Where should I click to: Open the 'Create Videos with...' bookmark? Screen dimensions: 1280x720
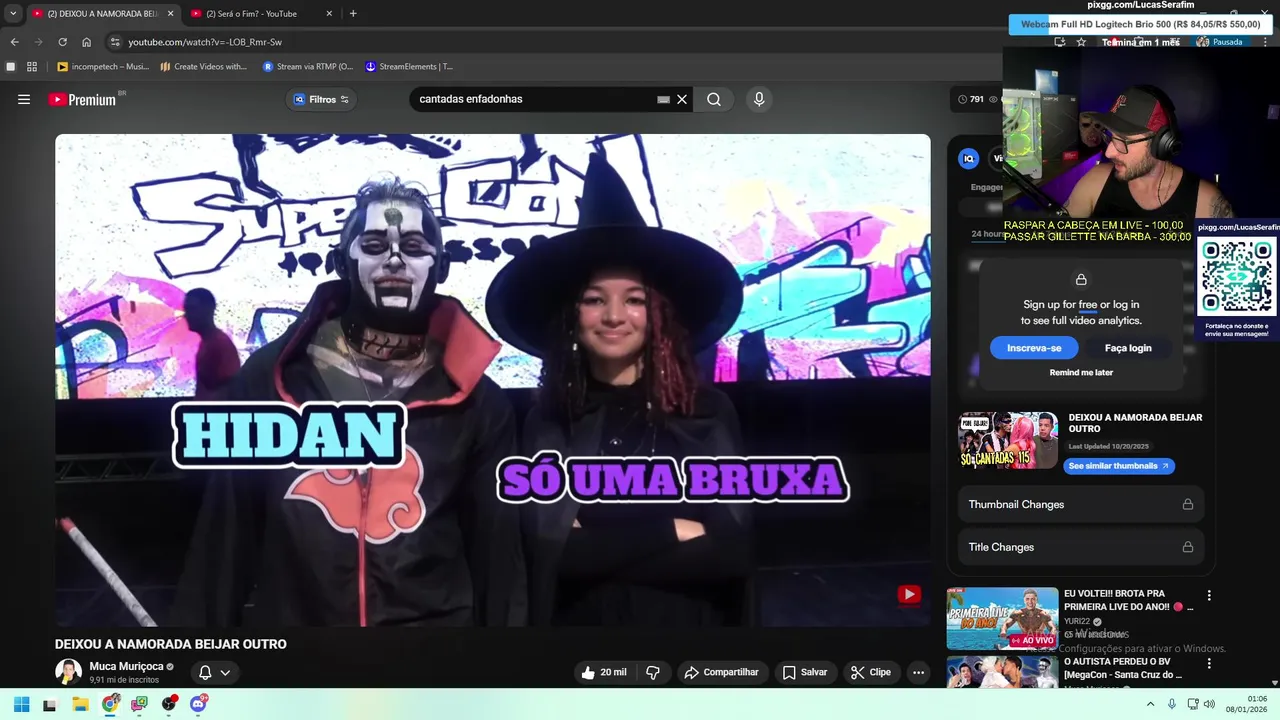point(203,66)
